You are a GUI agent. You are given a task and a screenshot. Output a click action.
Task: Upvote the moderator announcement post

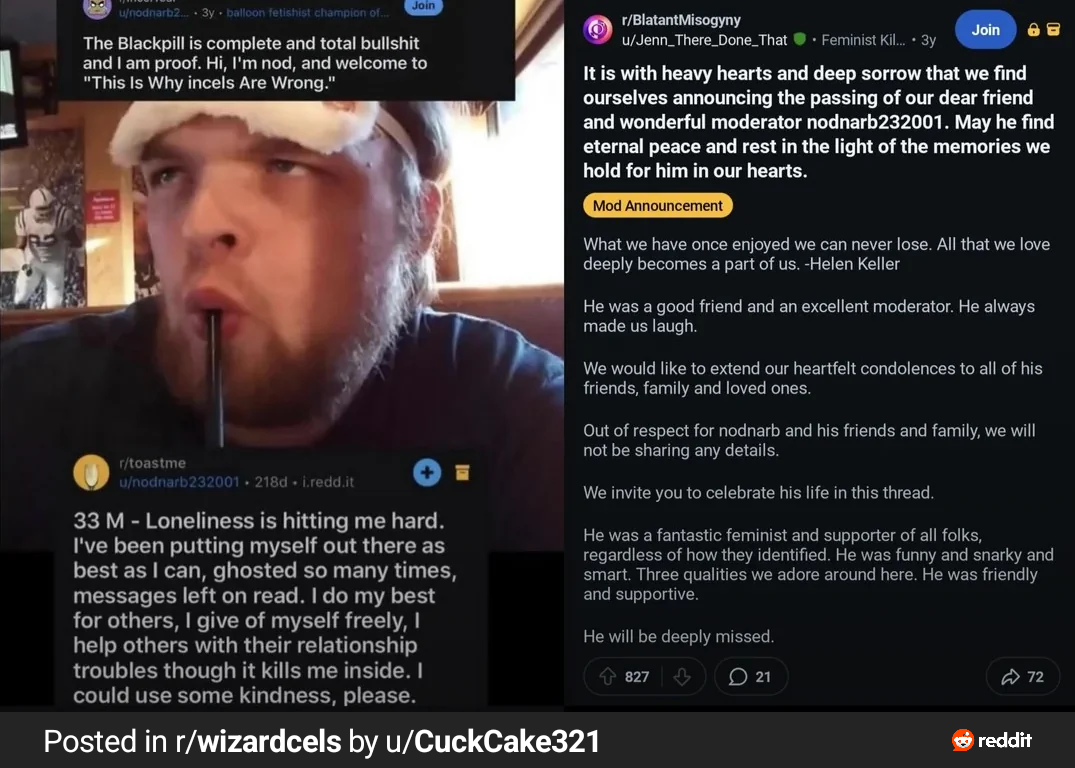point(608,677)
